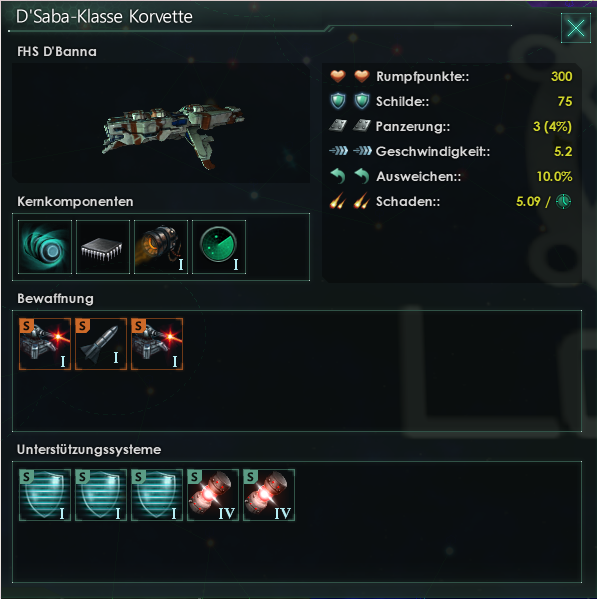Close the D'Saba-Klasse Korvette window
The width and height of the screenshot is (597, 599).
(576, 28)
